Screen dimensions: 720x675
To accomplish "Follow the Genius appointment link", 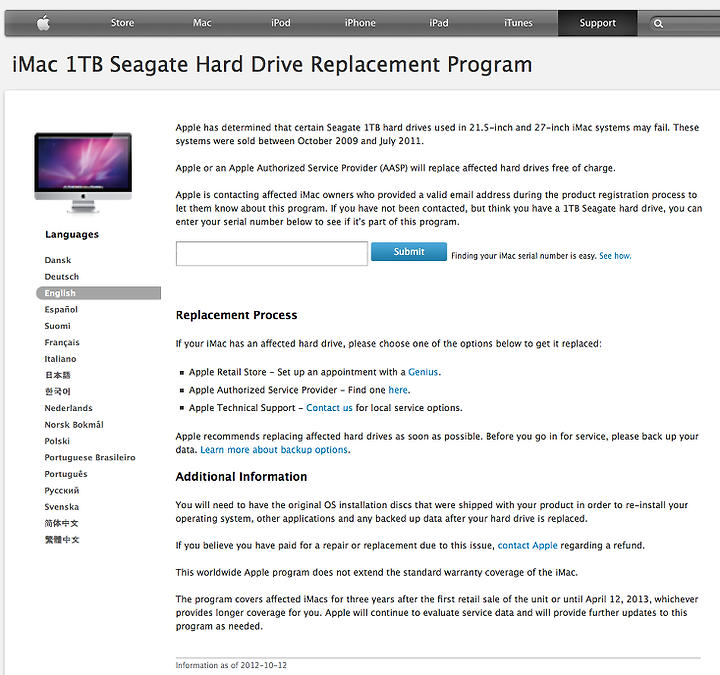I will [423, 372].
